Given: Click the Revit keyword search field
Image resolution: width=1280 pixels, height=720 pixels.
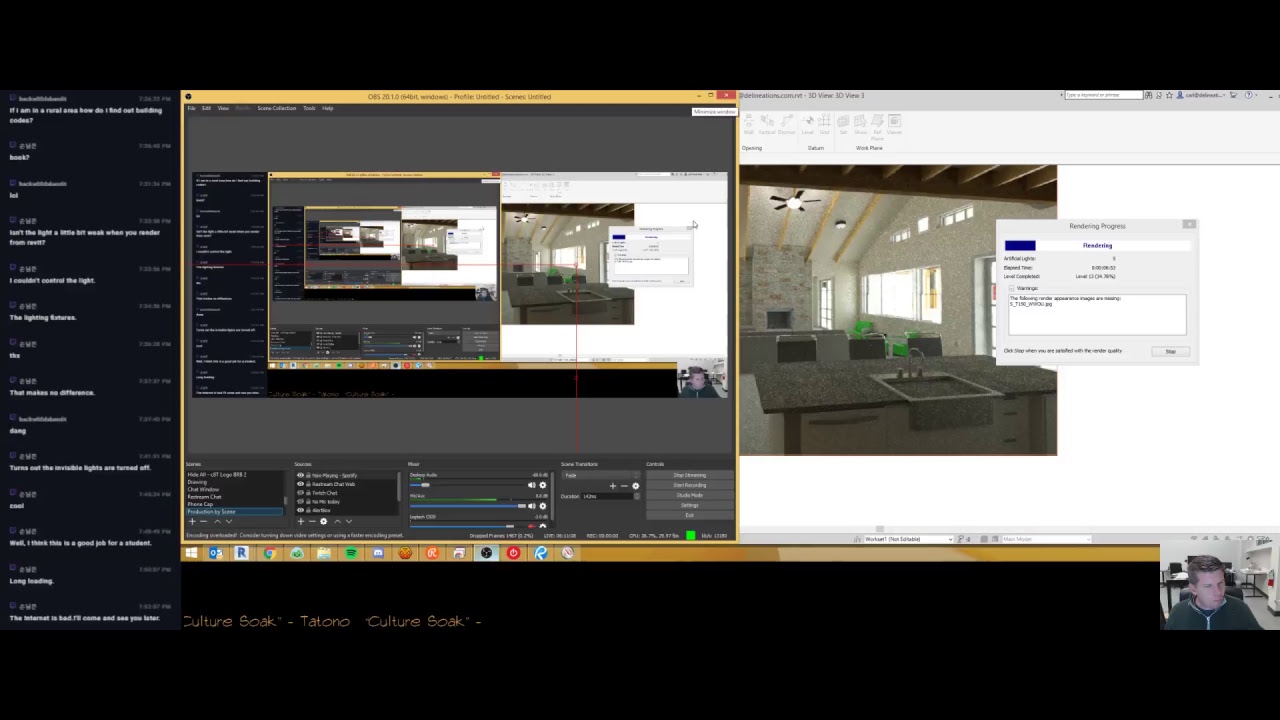Looking at the screenshot, I should [1103, 95].
